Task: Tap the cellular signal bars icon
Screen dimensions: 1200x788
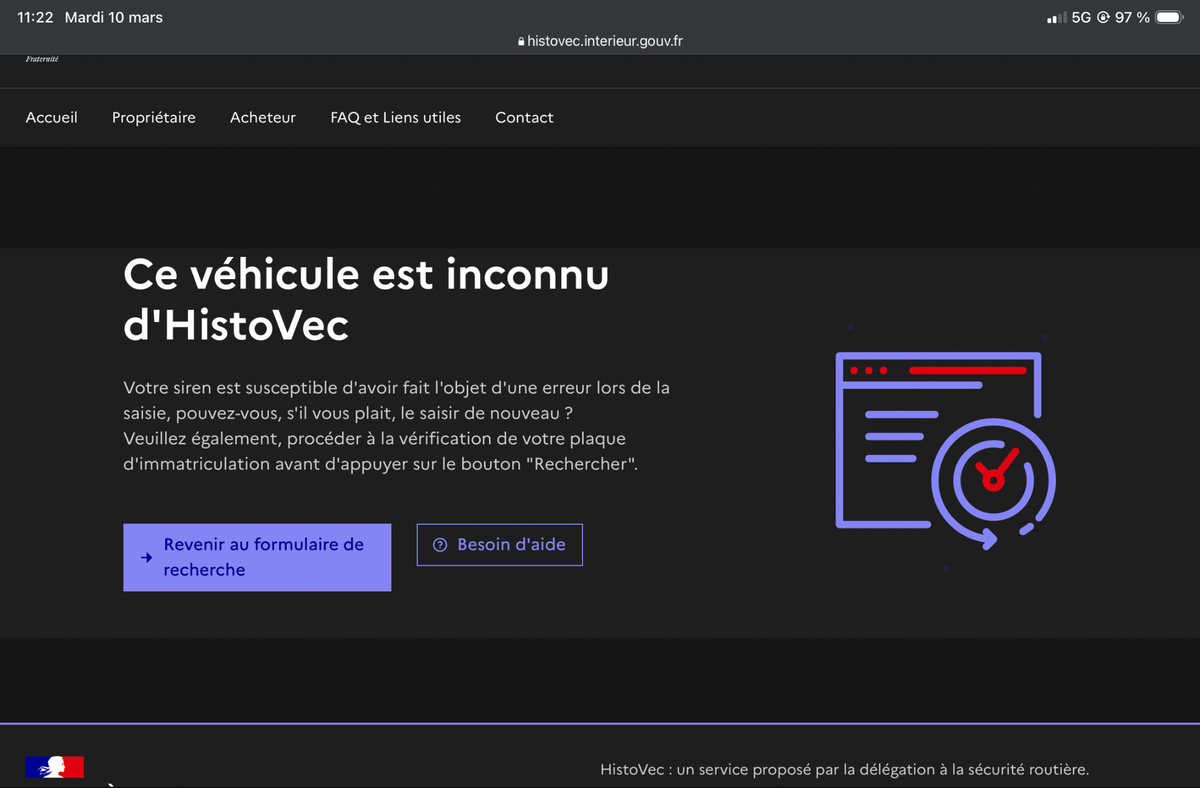Action: (1056, 18)
